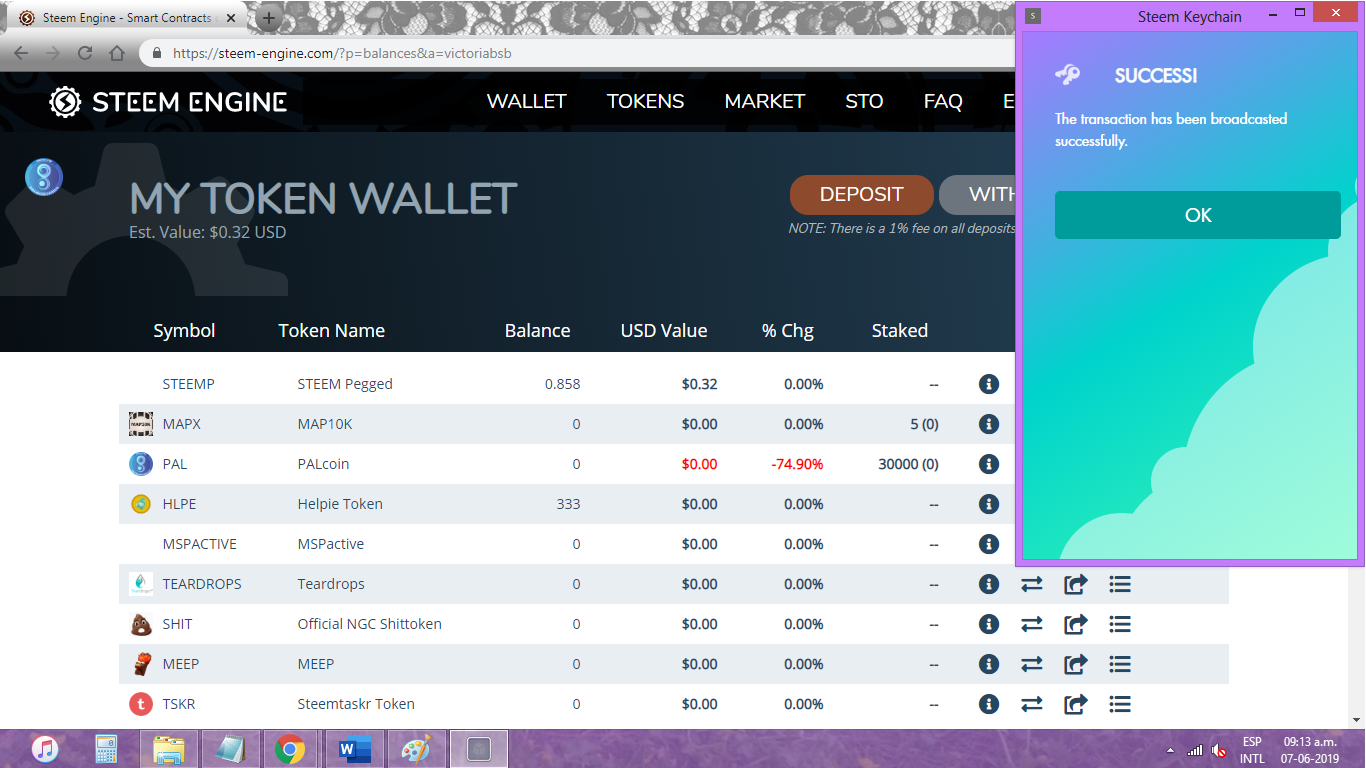
Task: View transaction history list for MEEP
Action: 1120,664
